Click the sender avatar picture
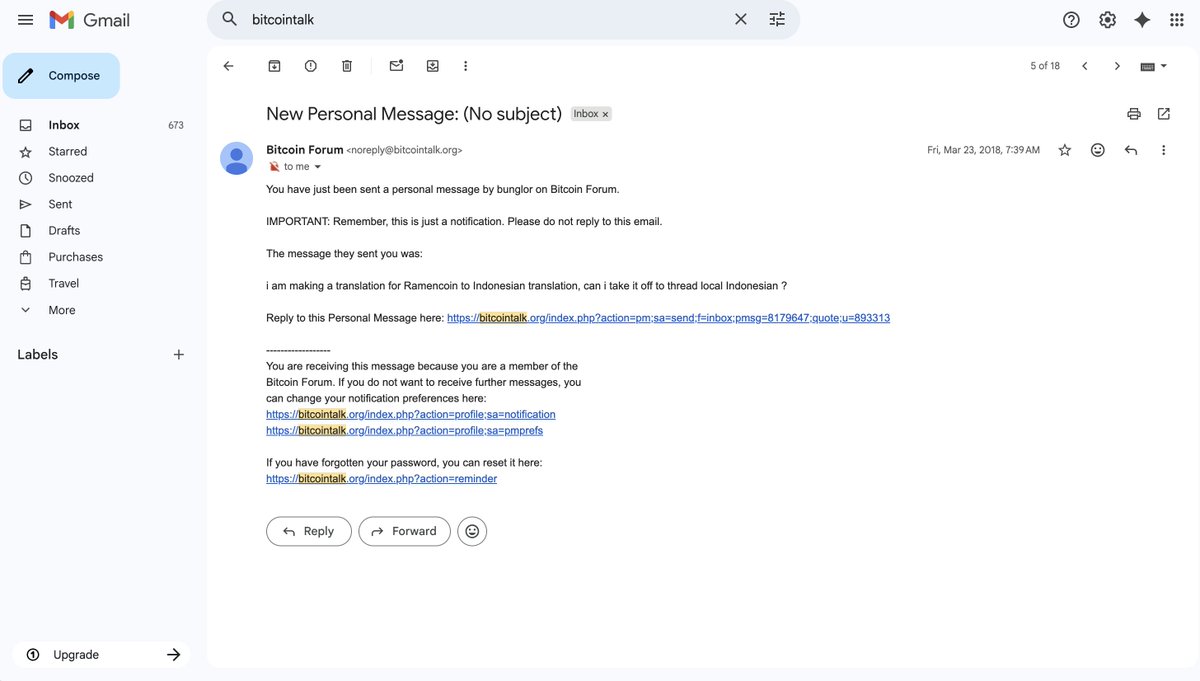Screen dimensions: 1200x681 237,158
